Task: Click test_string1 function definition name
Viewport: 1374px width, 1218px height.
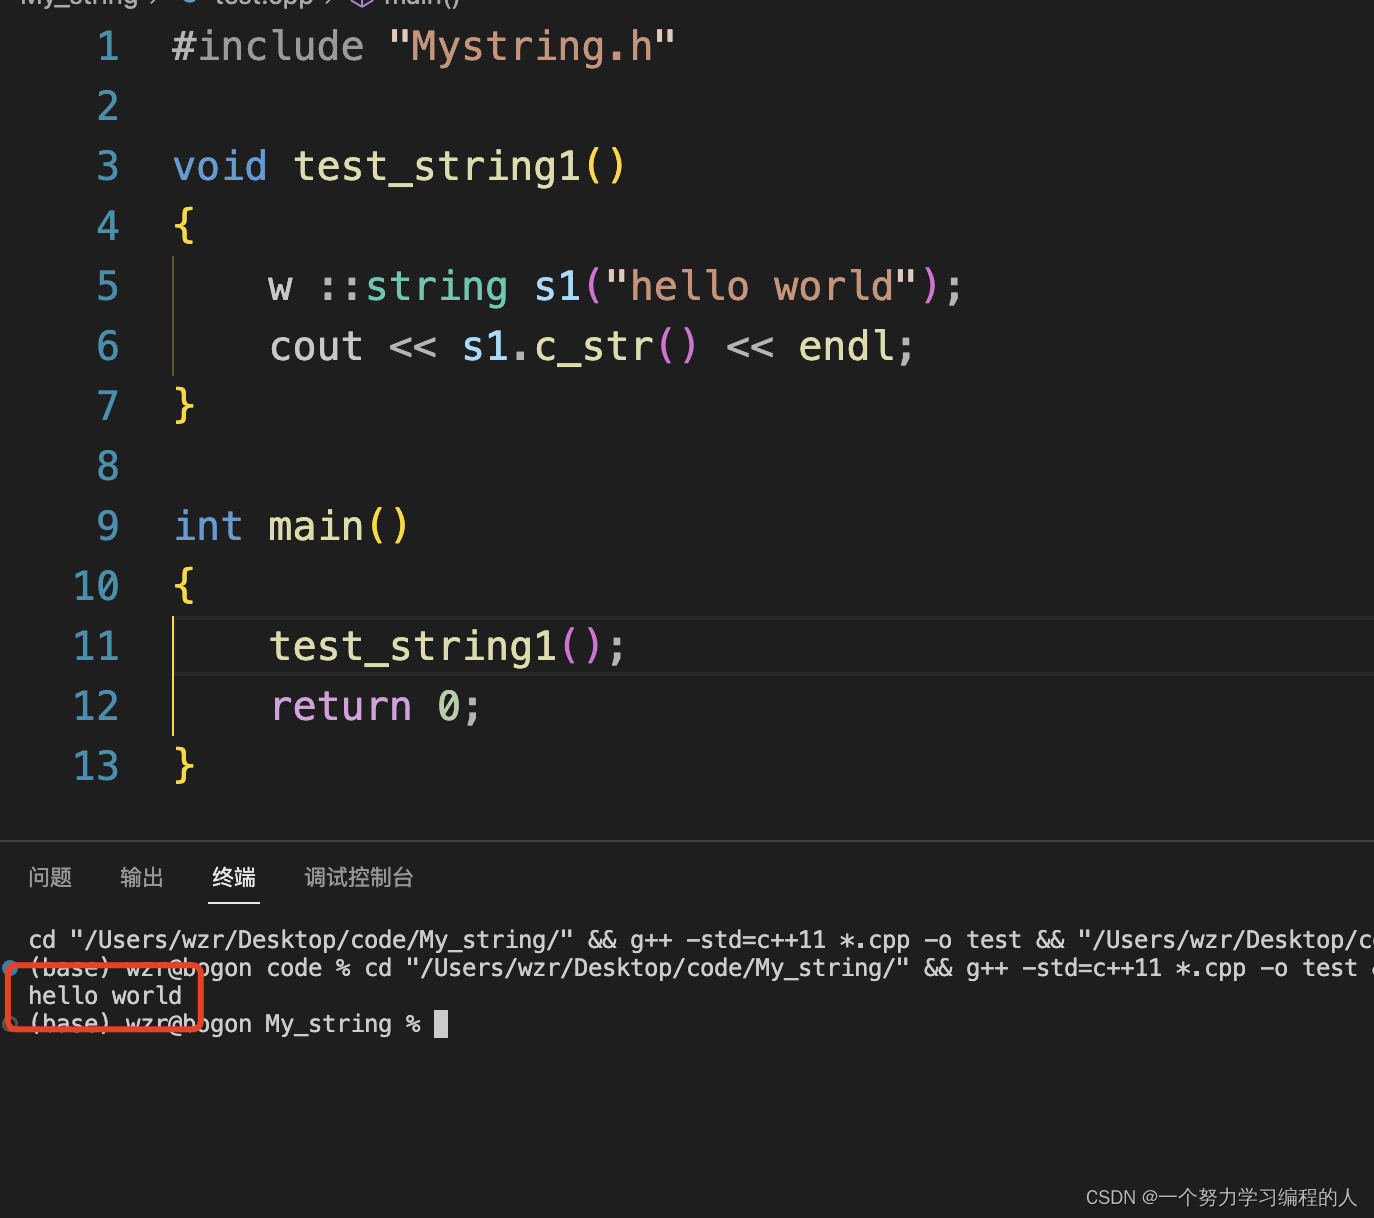Action: point(437,167)
